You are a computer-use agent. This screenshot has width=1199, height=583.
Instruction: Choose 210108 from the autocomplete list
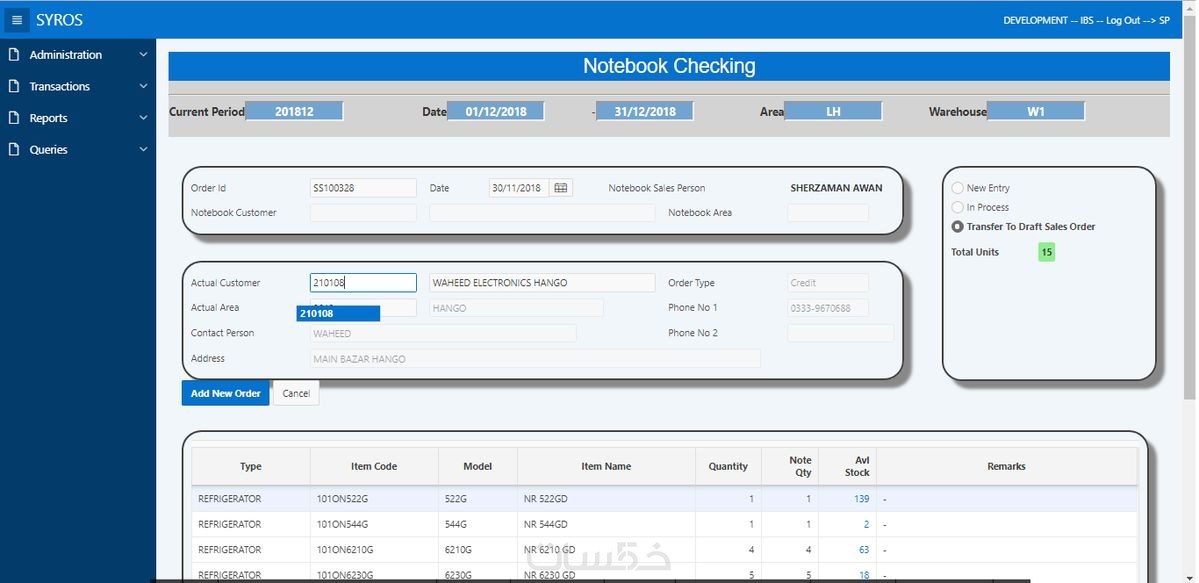[x=338, y=313]
